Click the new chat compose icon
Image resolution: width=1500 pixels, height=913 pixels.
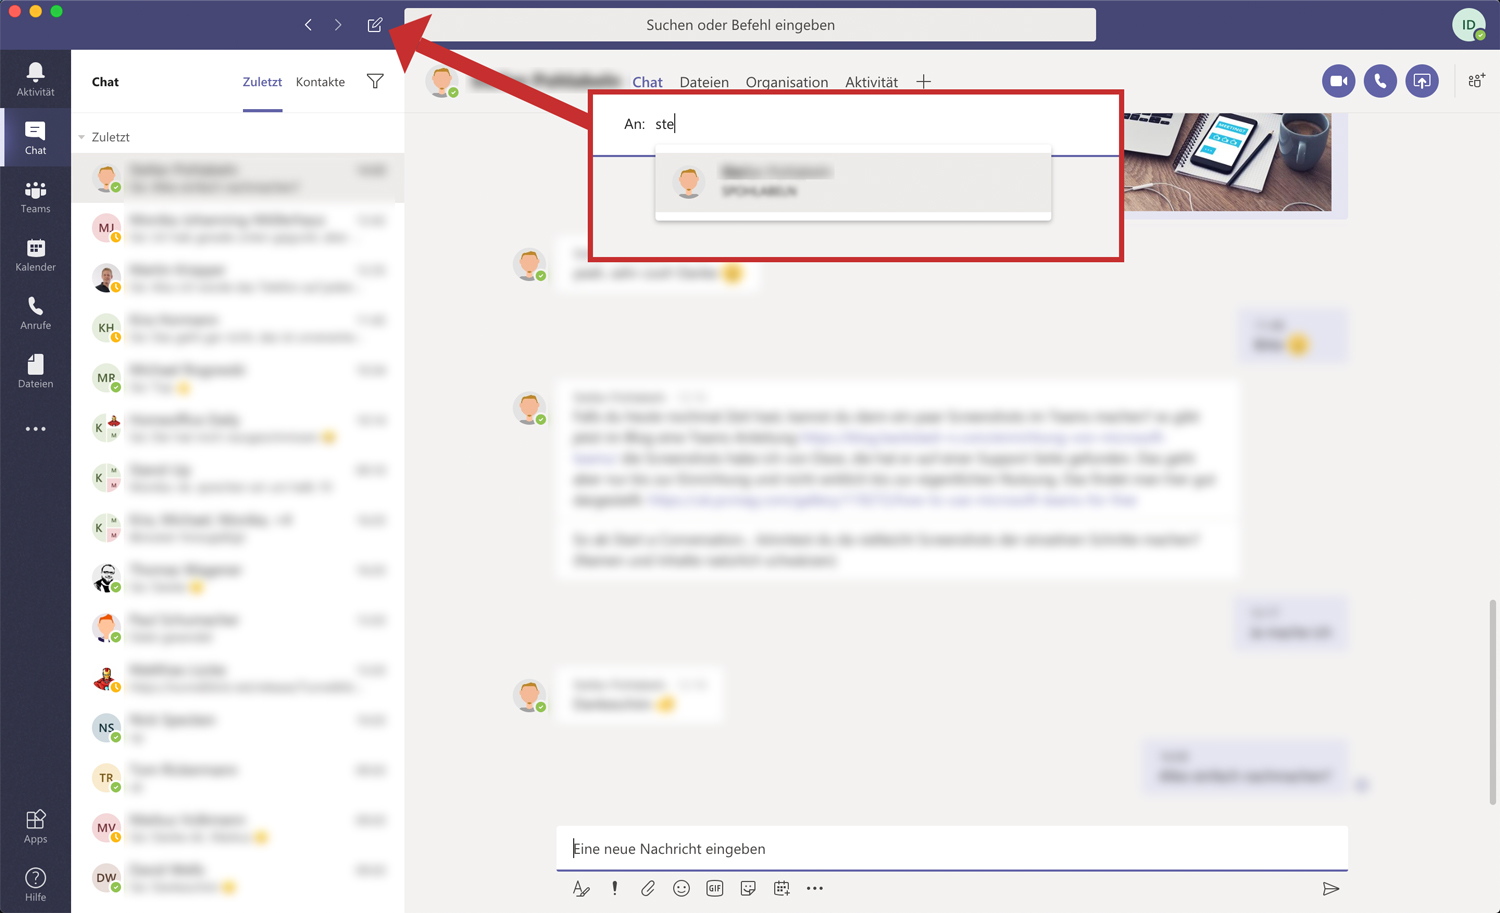375,25
